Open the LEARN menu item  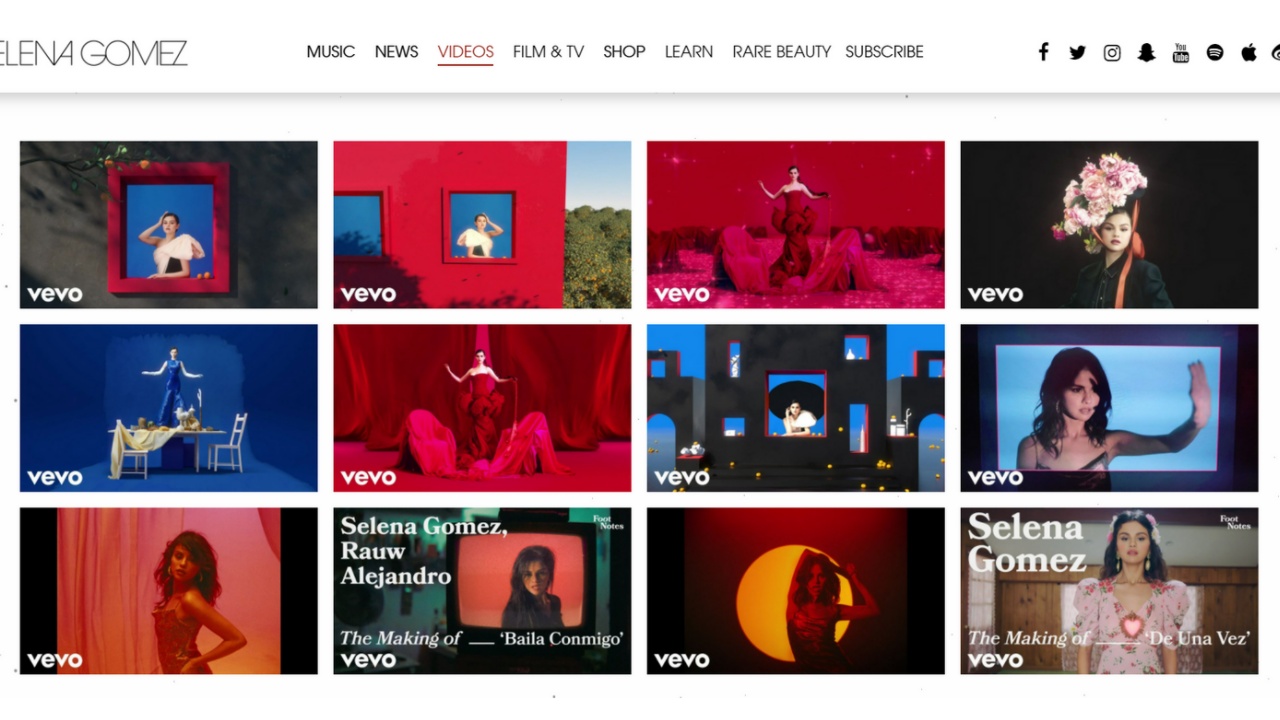689,52
